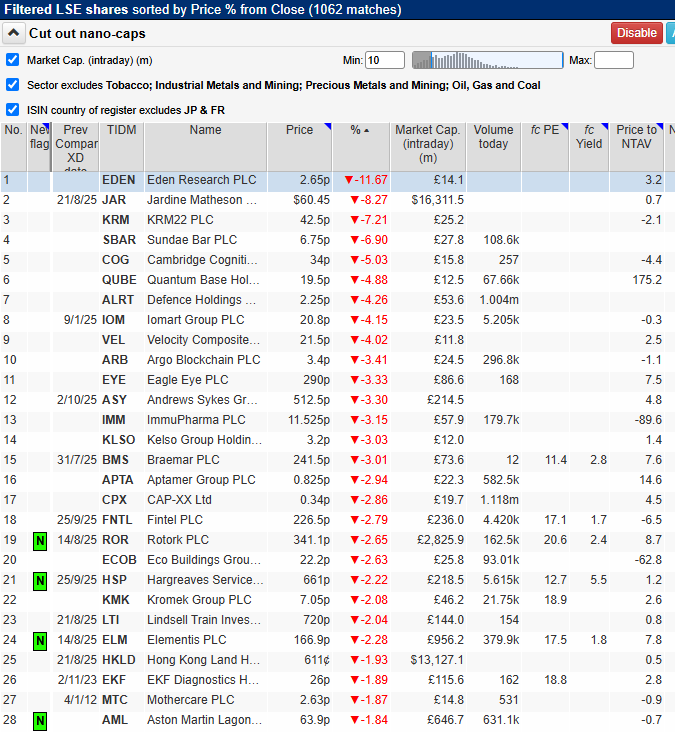Screen dimensions: 675x732
Task: Click the VEL ticker
Action: tap(113, 340)
